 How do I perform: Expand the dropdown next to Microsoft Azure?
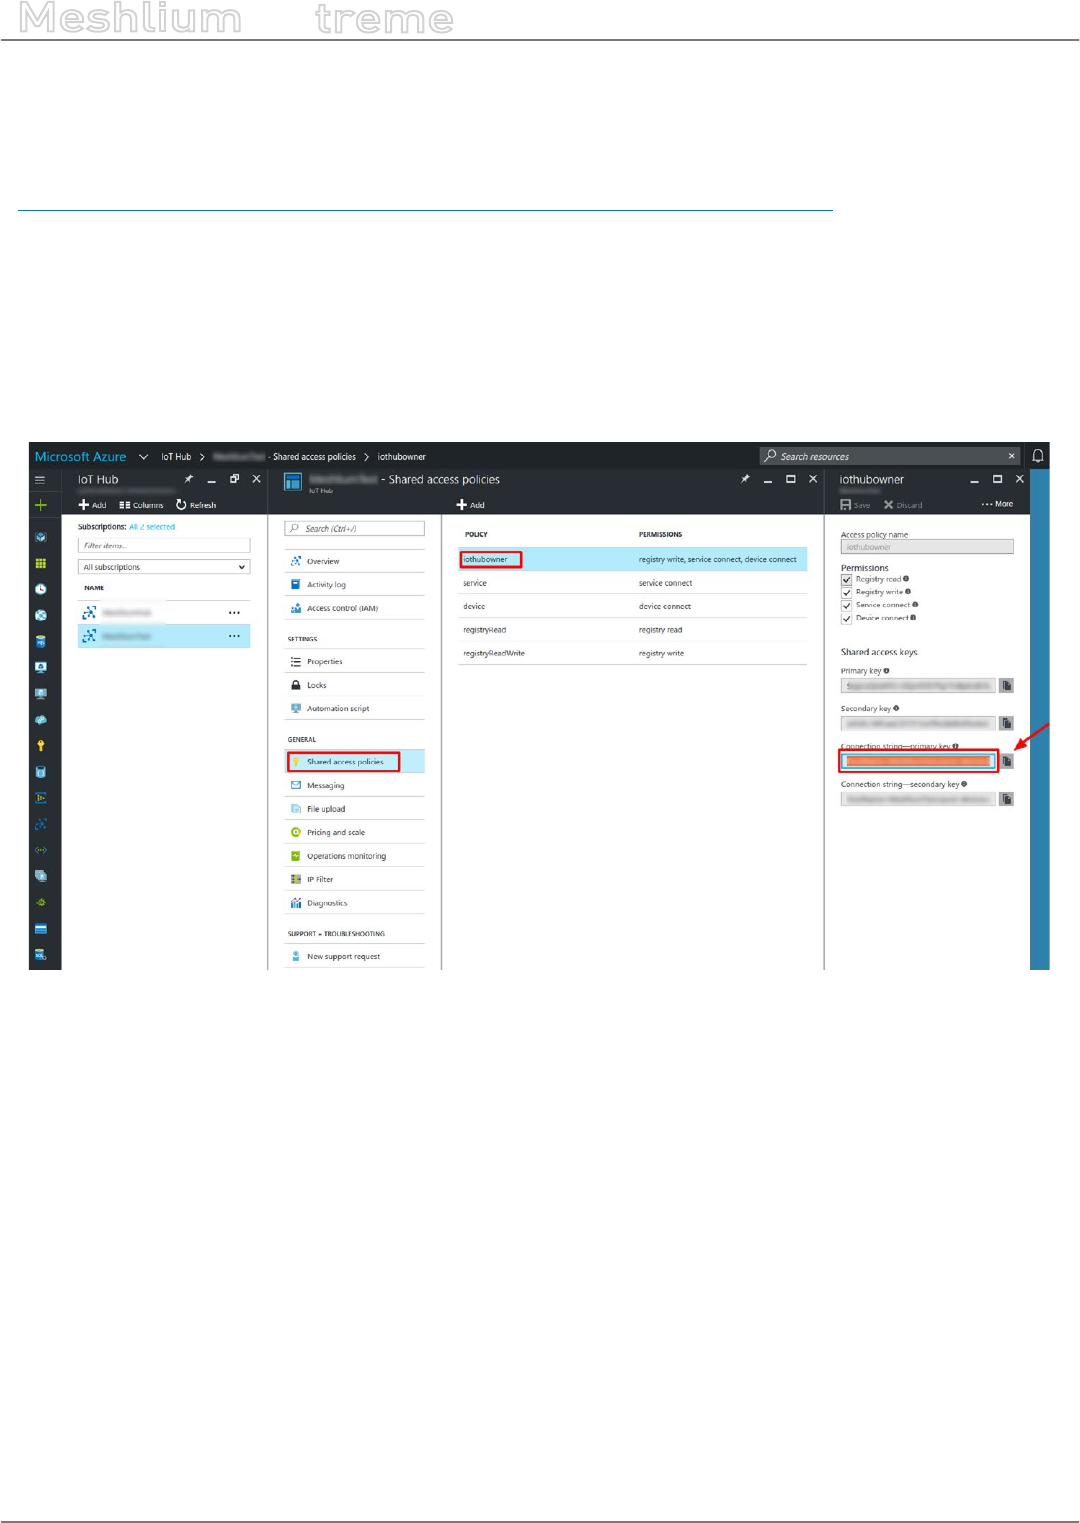[143, 457]
